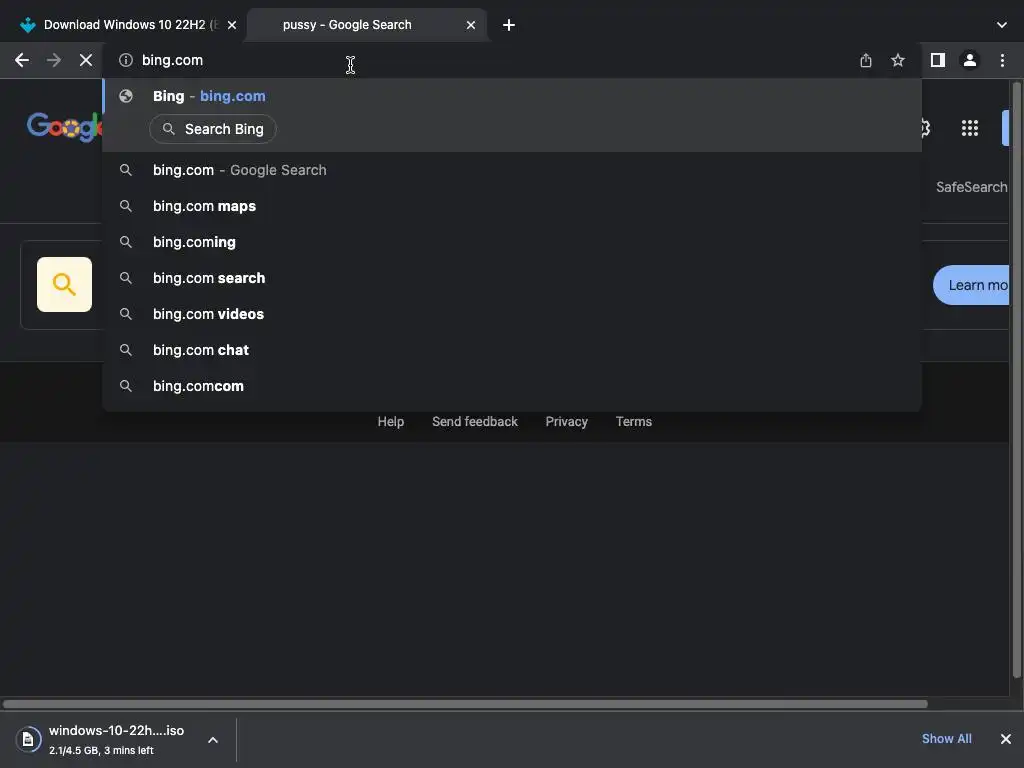This screenshot has height=768, width=1024.
Task: Open SafeSearch settings link
Action: click(x=972, y=187)
